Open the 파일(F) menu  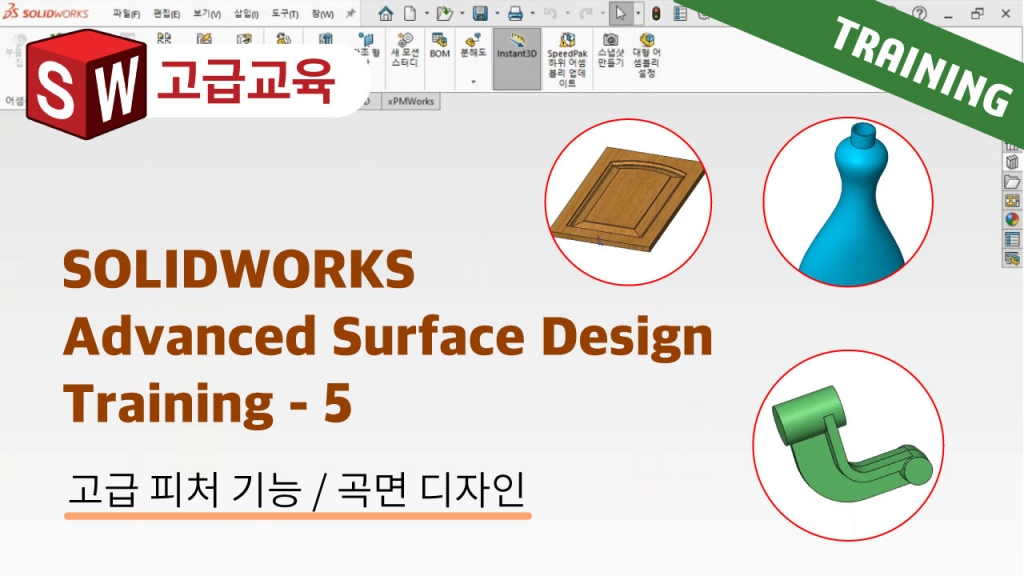[x=126, y=14]
